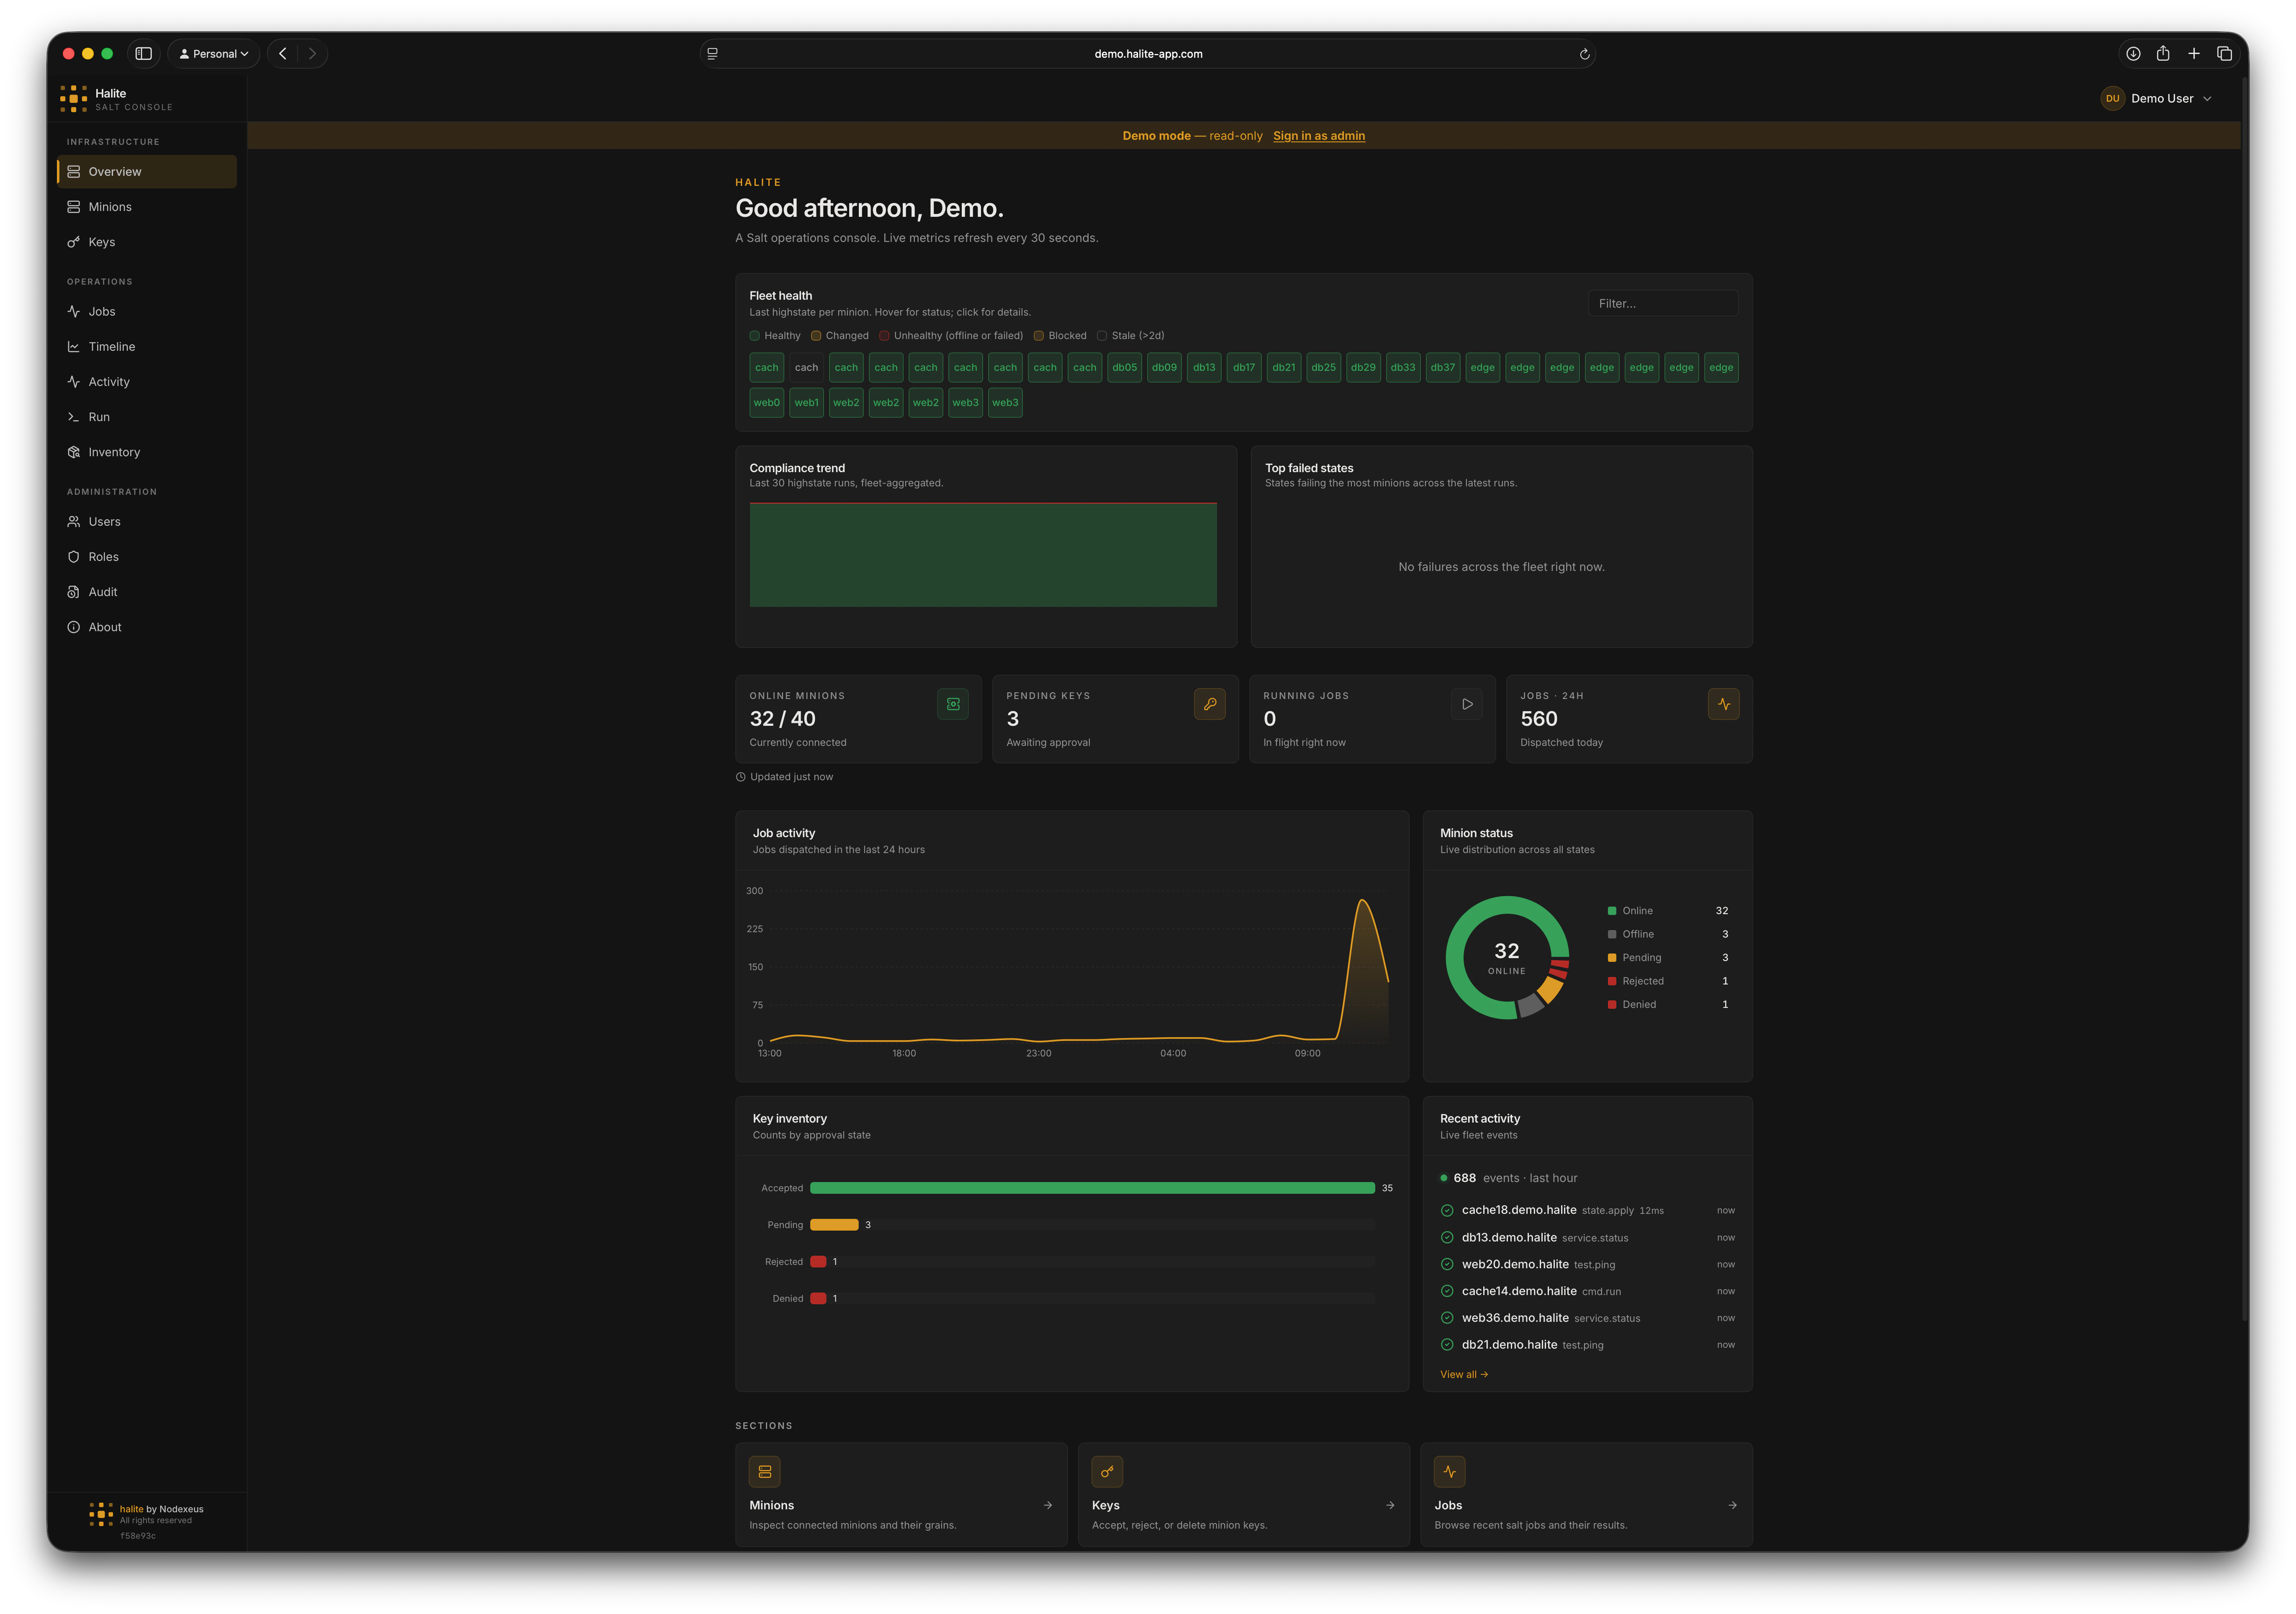The image size is (2296, 1614).
Task: Click the Keys section card icon
Action: 1106,1472
